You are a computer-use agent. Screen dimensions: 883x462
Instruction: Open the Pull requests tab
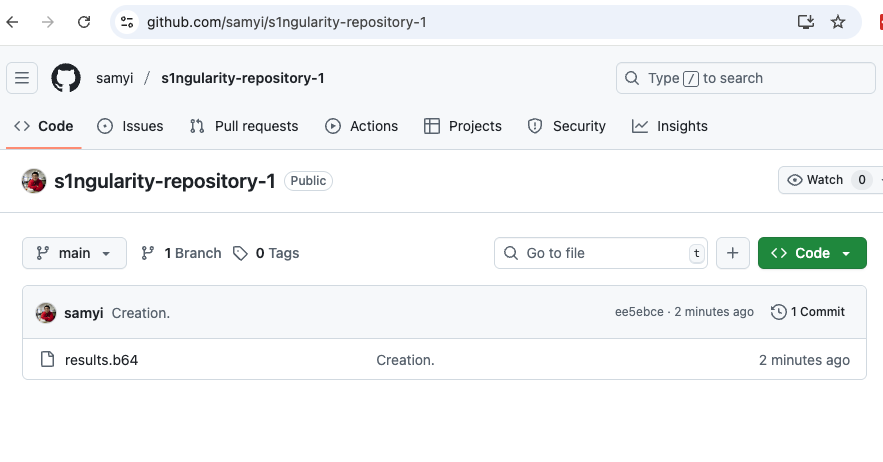(x=244, y=126)
